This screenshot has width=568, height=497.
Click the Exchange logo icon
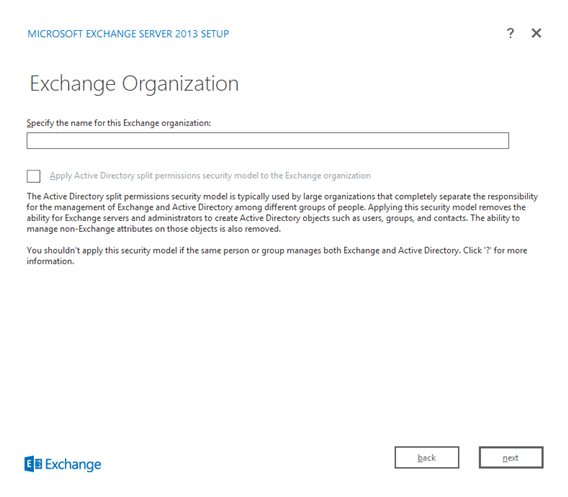point(33,464)
